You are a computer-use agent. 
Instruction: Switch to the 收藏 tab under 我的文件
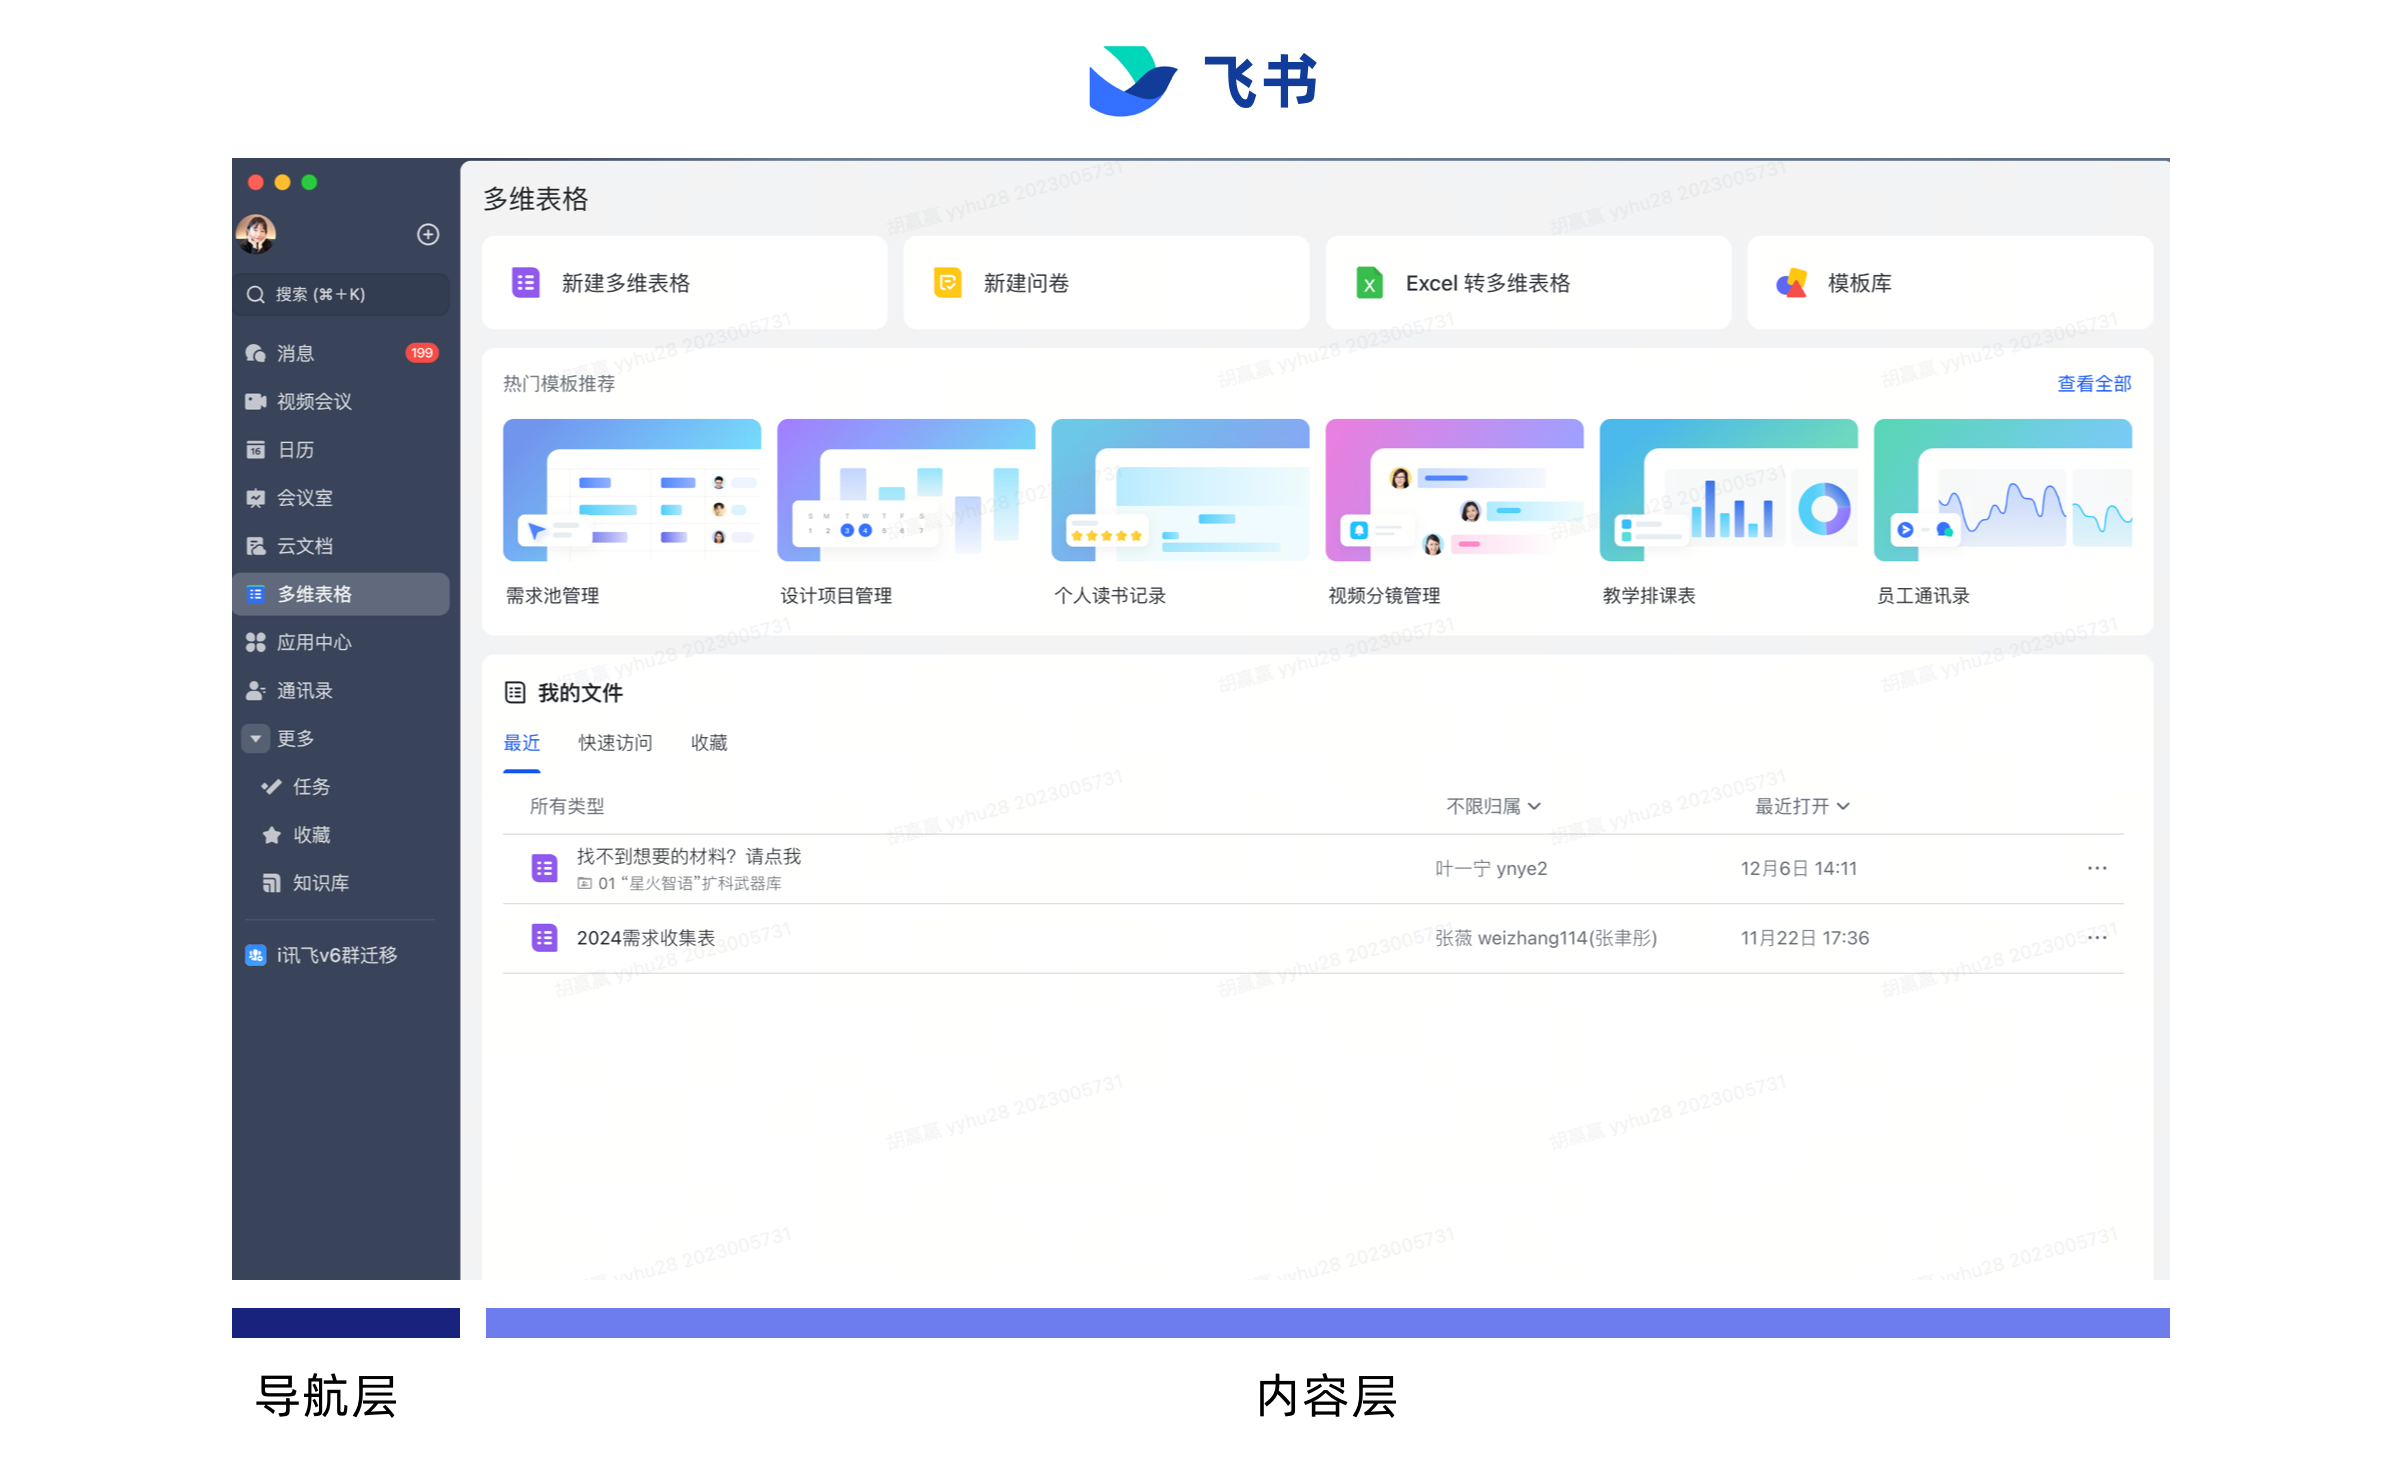pos(708,742)
